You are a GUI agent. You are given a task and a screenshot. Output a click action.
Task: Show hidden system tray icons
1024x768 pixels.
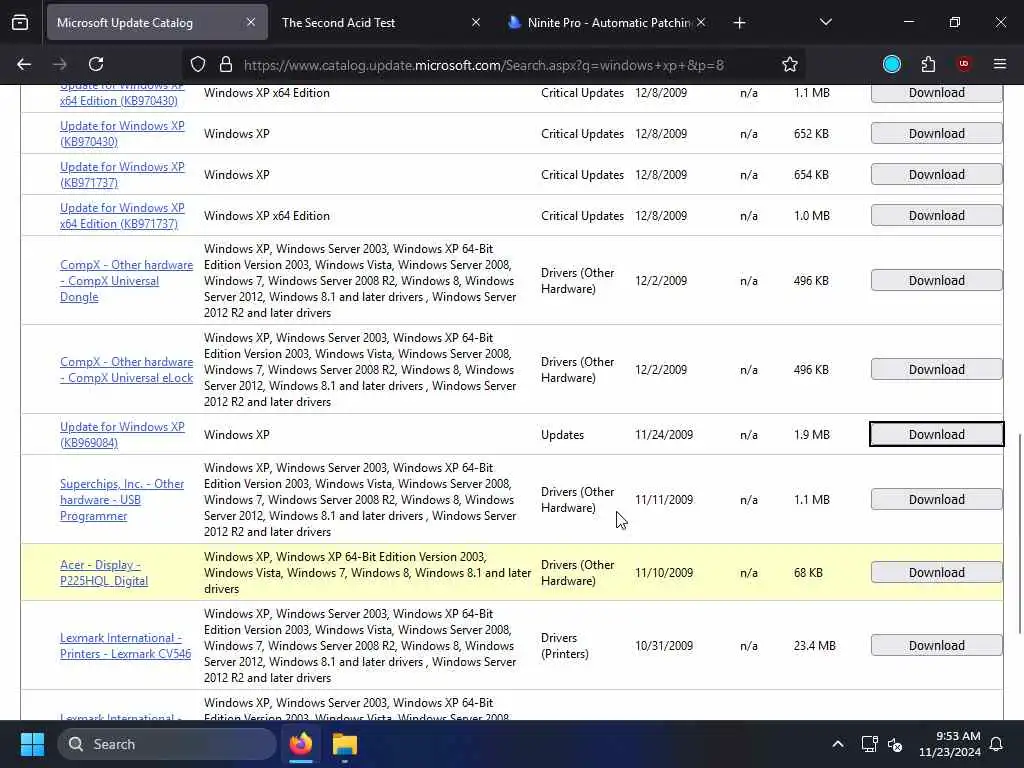837,744
